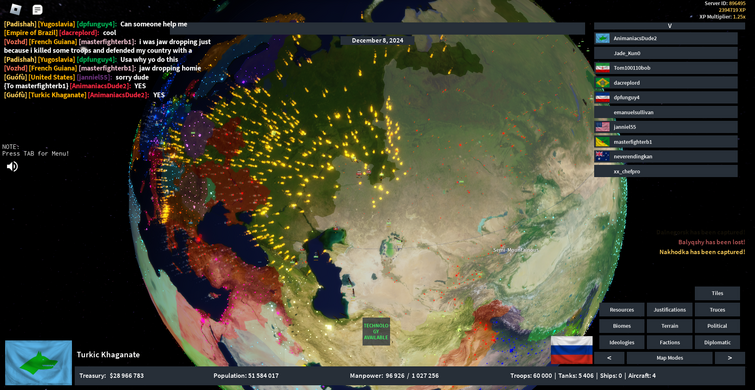Click the French Guiana flag beside masterfighterb1
This screenshot has height=390, width=755.
click(602, 142)
